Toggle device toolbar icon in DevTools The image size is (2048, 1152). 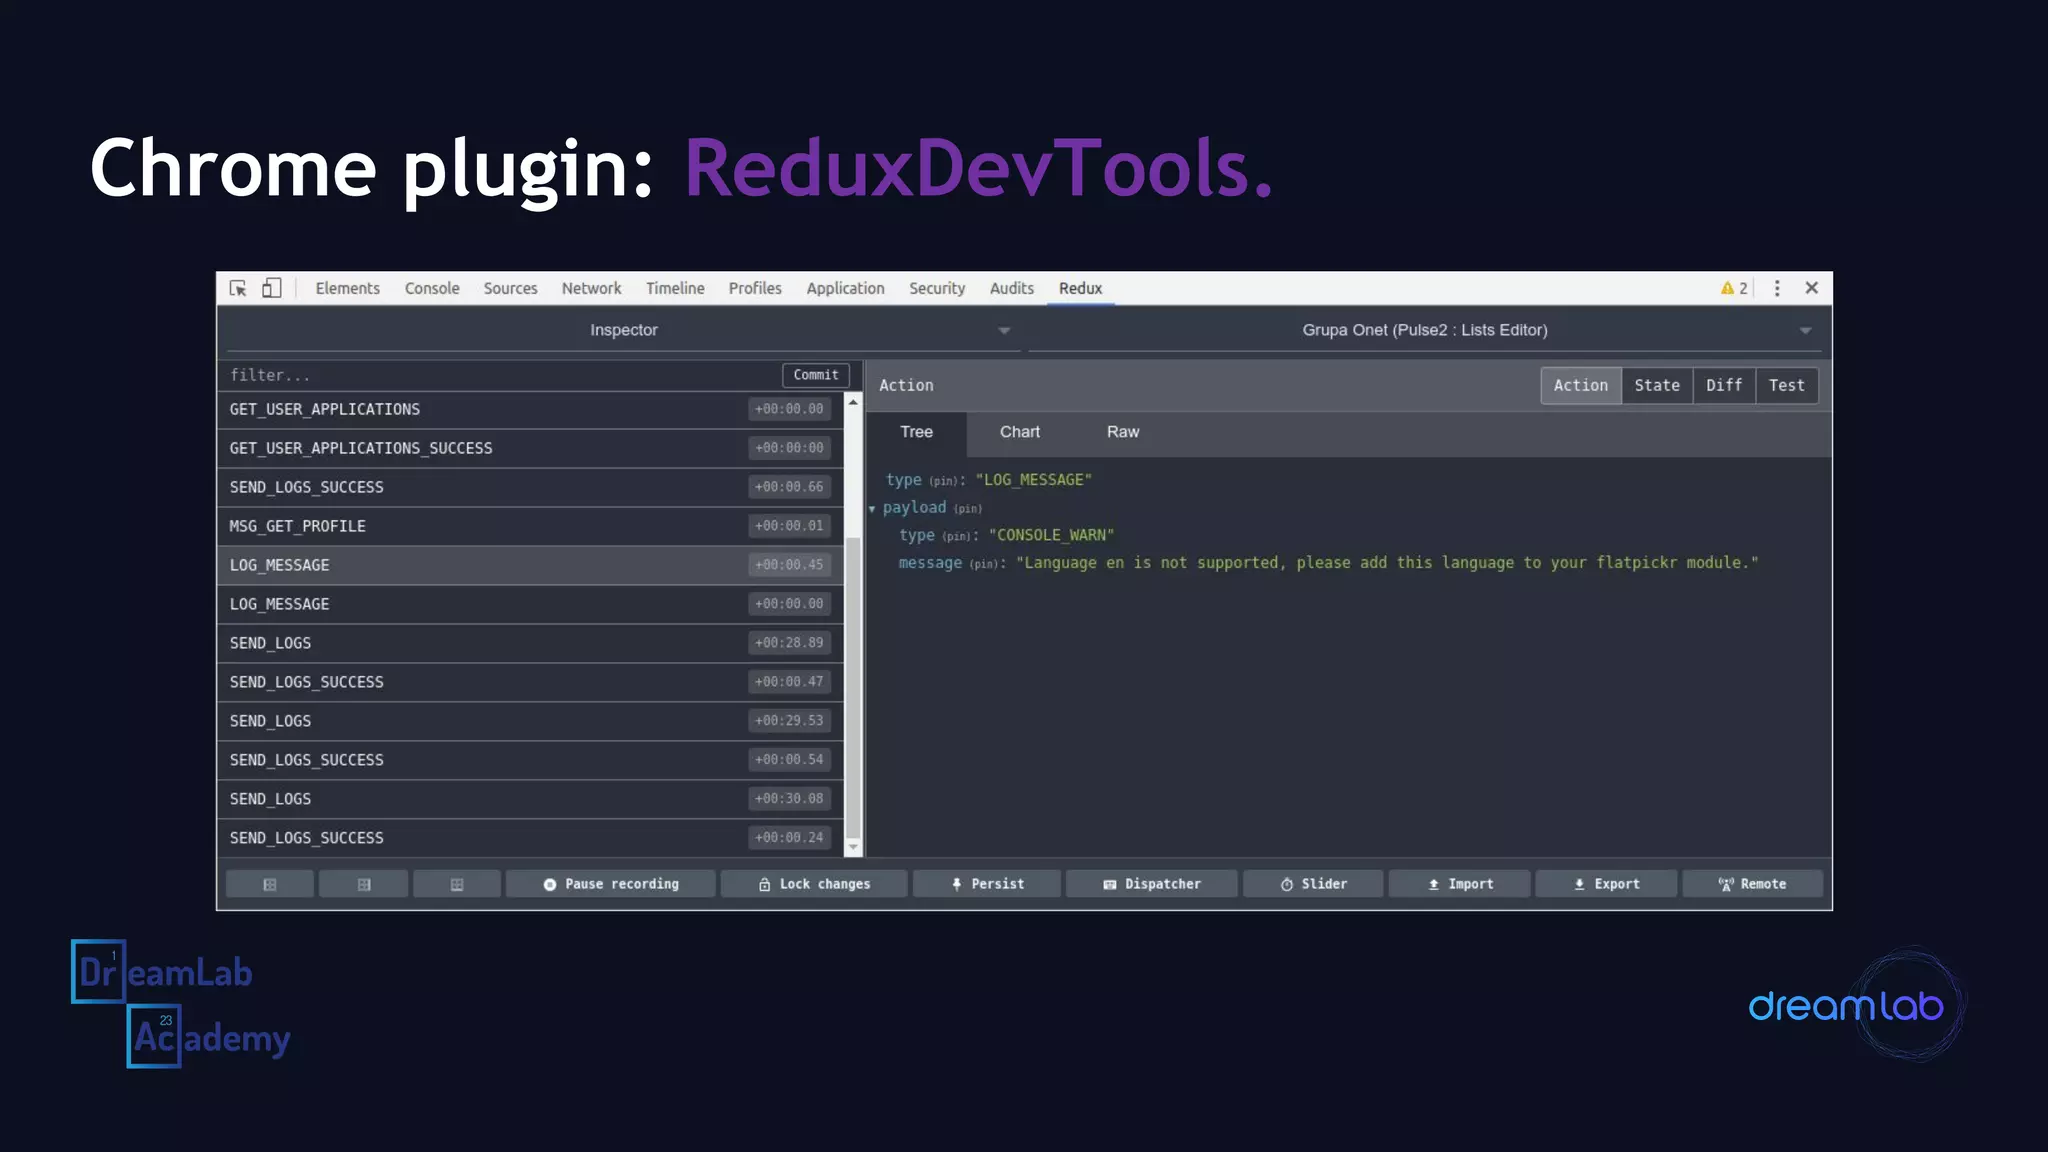coord(272,288)
